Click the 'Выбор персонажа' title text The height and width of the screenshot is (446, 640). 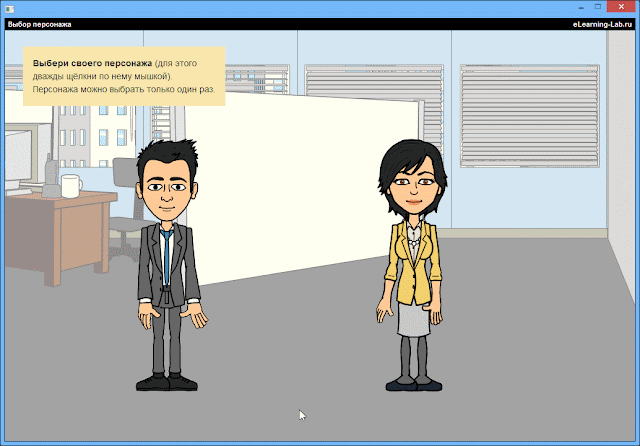coord(40,24)
